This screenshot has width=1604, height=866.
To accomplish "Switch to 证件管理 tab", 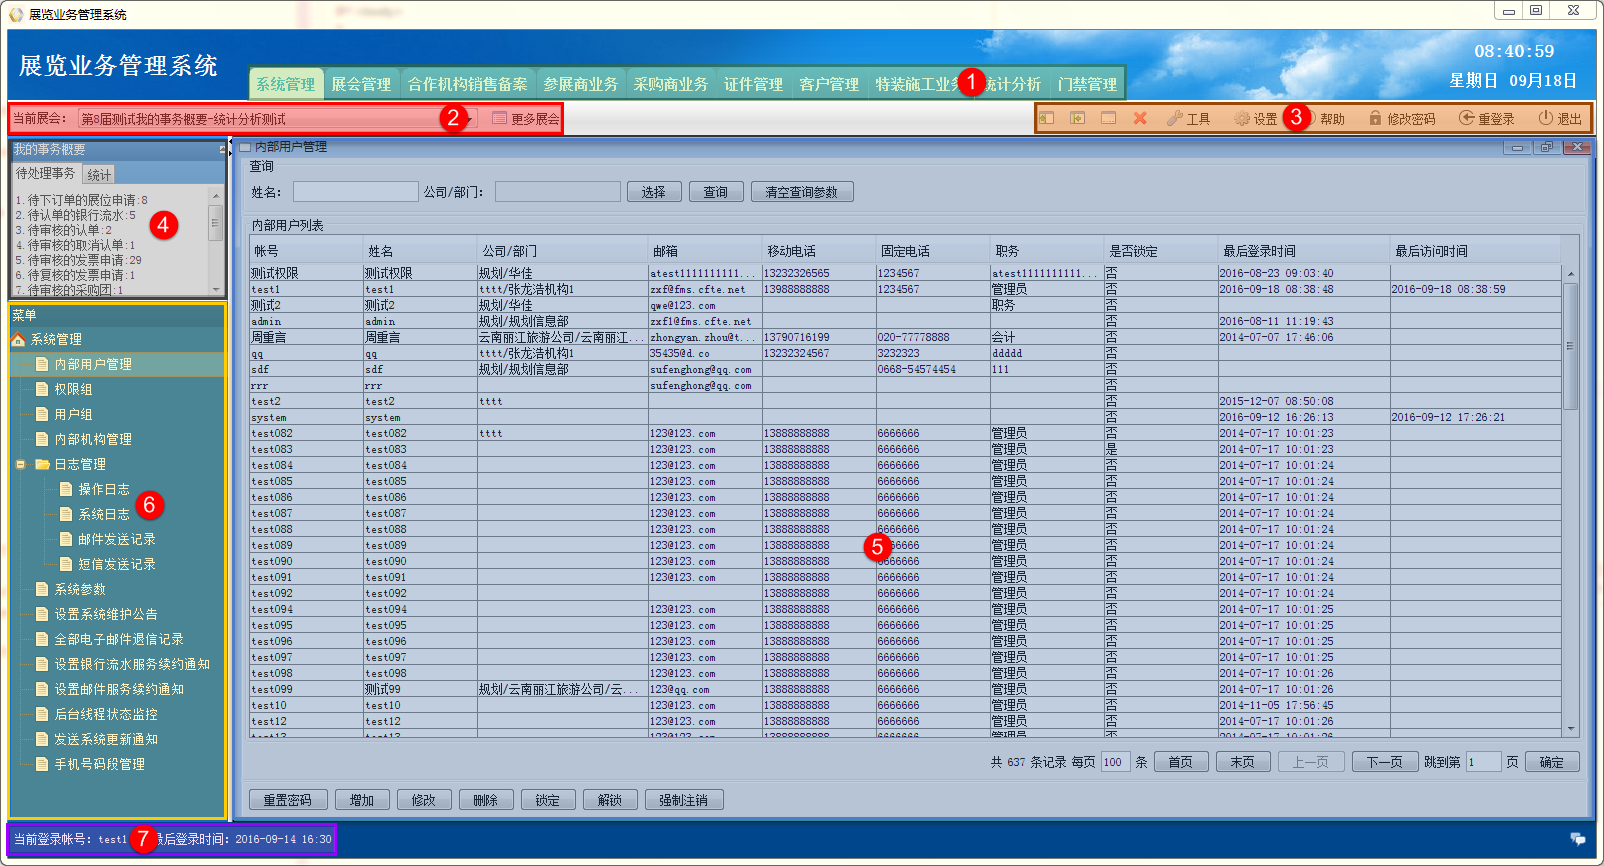I will tap(754, 84).
